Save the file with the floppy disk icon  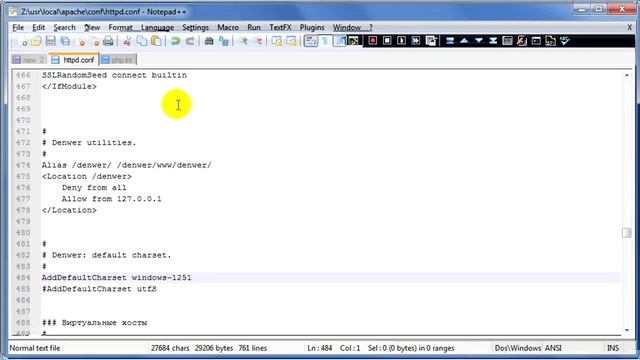tap(51, 41)
